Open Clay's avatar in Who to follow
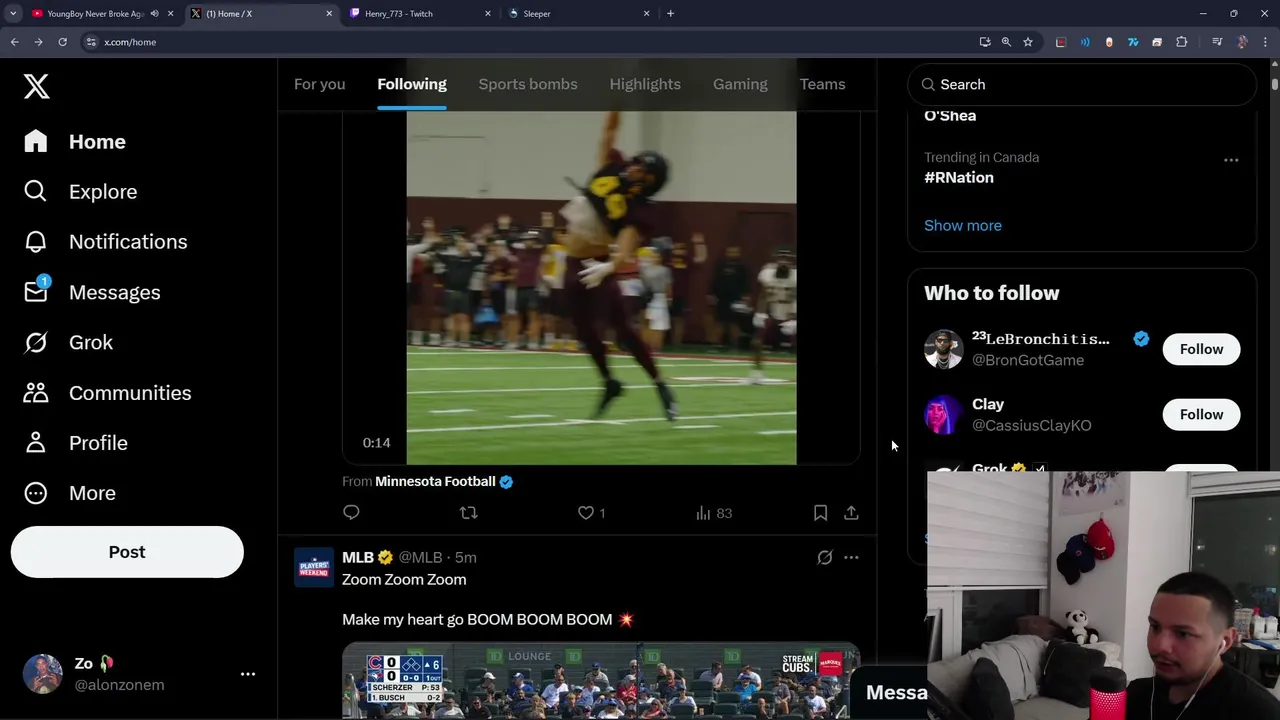Screen dimensions: 1280x720 (x=943, y=415)
